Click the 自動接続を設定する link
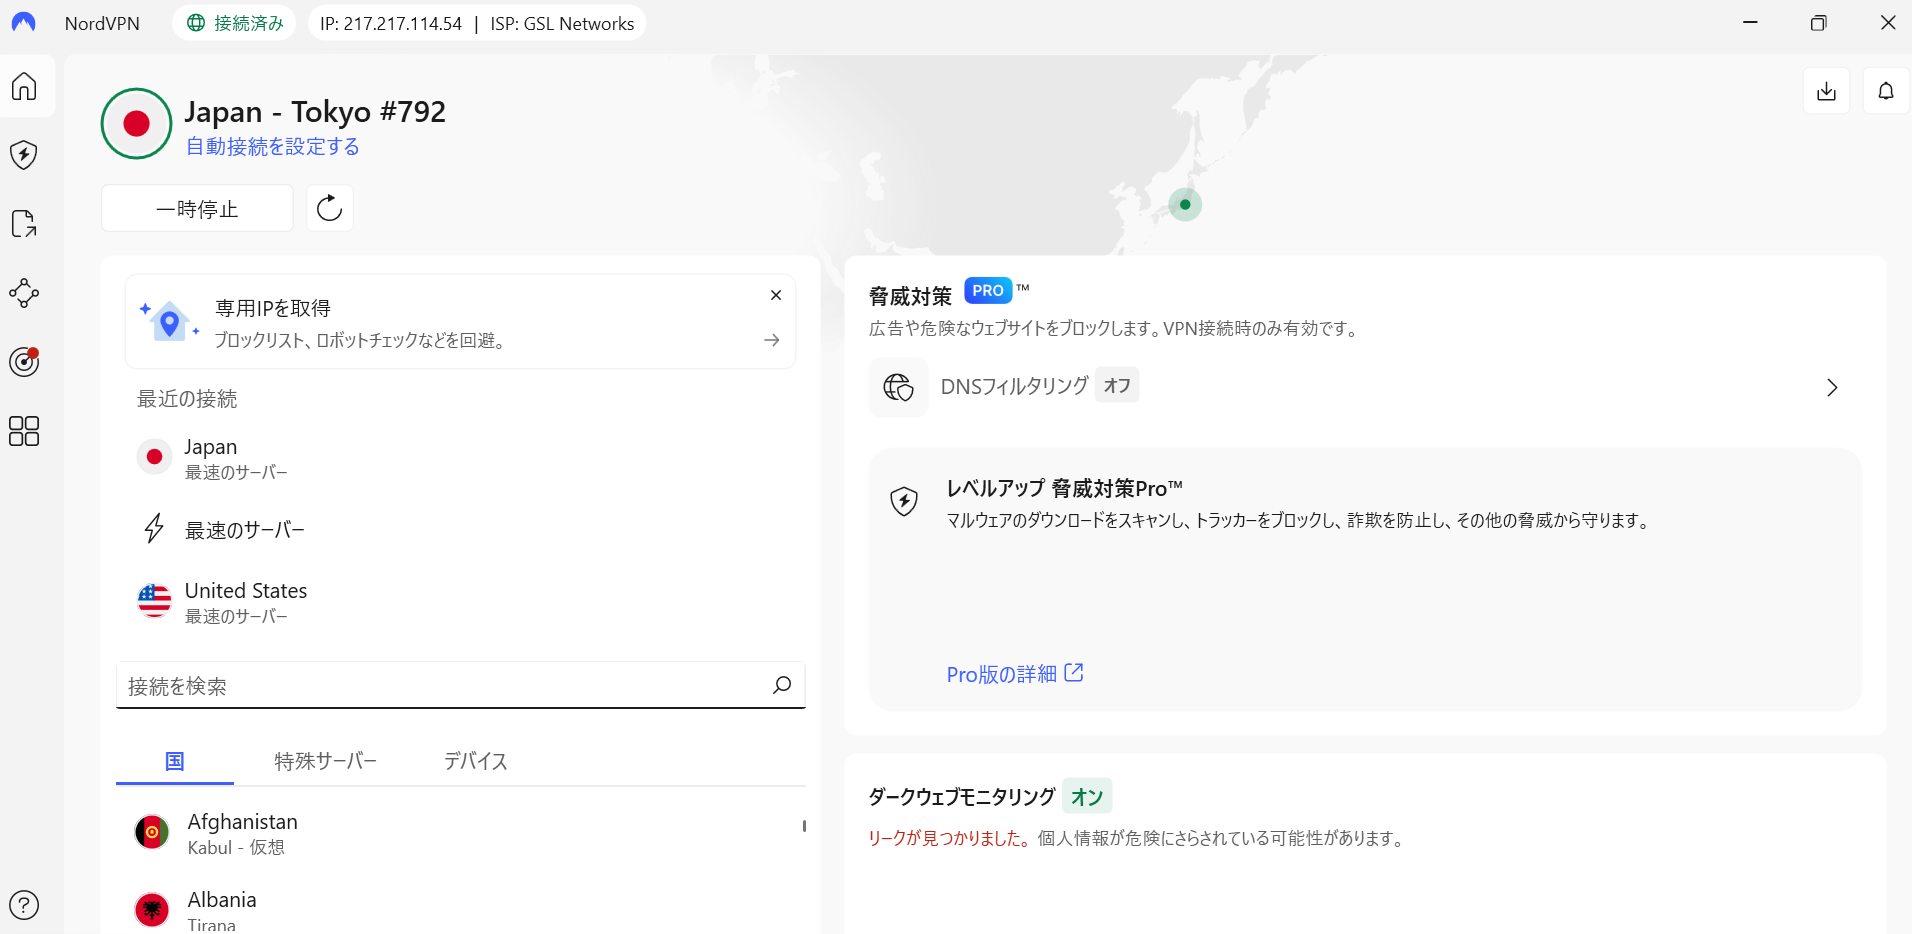This screenshot has width=1912, height=934. tap(273, 147)
